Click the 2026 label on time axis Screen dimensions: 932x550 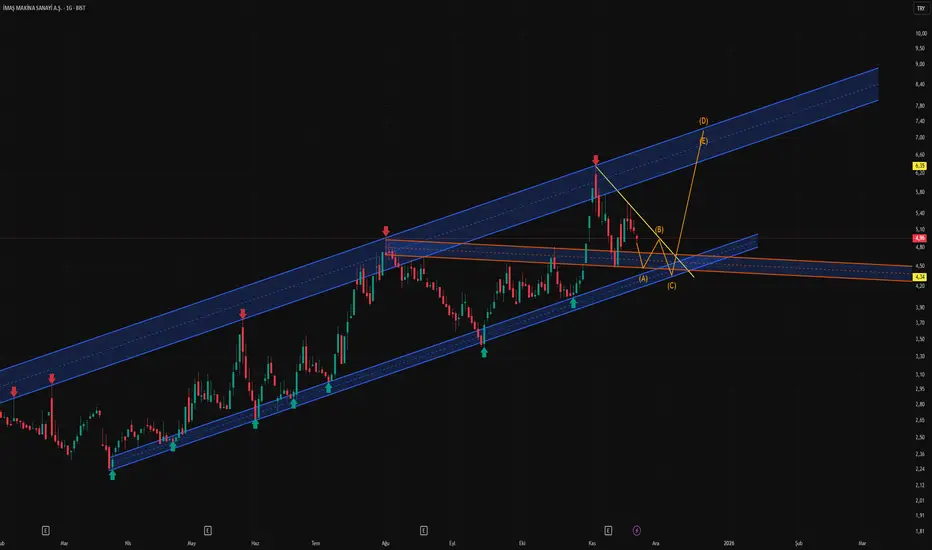tap(729, 543)
